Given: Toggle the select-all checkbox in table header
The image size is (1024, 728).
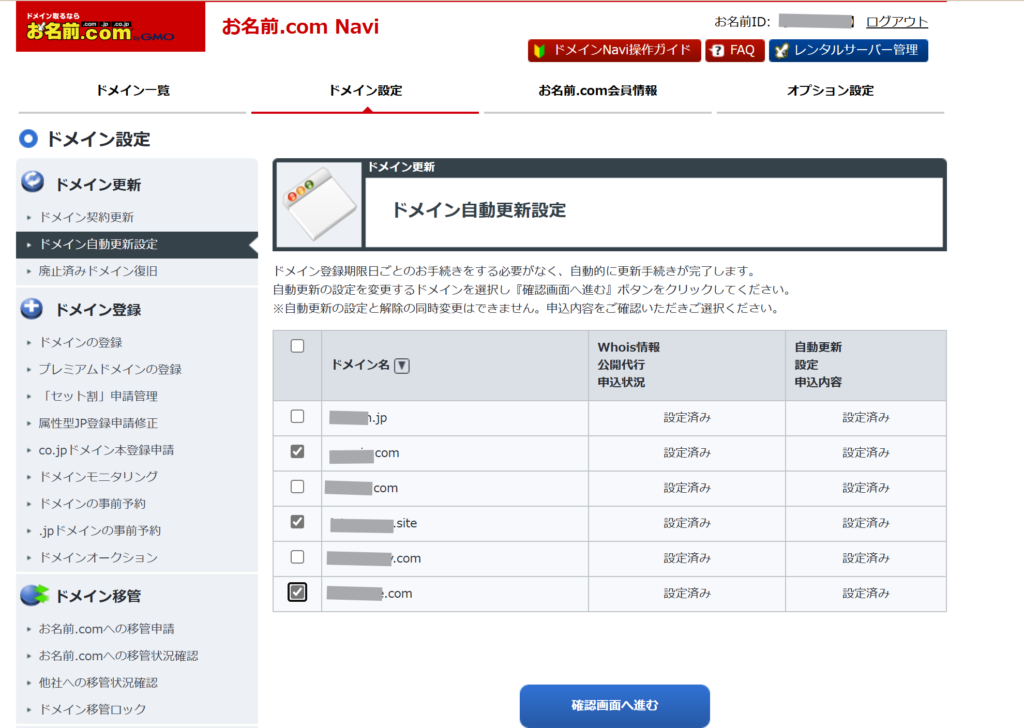Looking at the screenshot, I should click(297, 346).
